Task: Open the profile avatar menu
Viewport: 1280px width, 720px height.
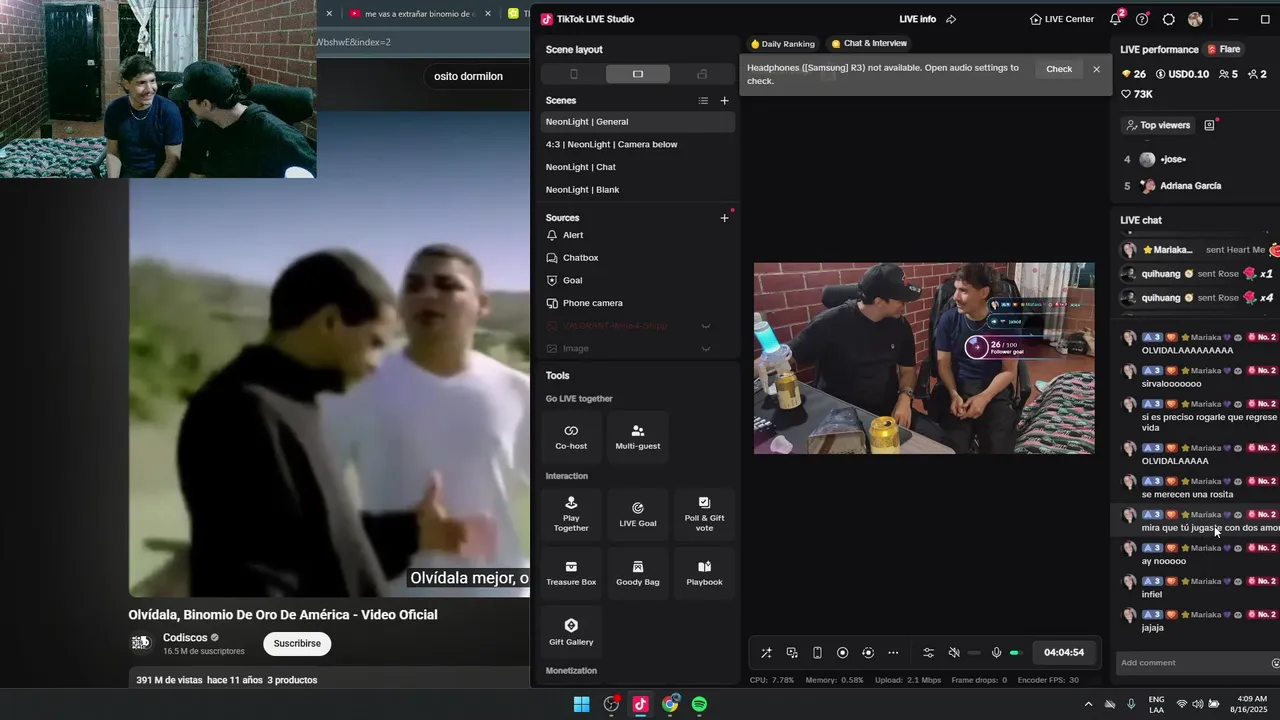Action: click(x=1195, y=19)
